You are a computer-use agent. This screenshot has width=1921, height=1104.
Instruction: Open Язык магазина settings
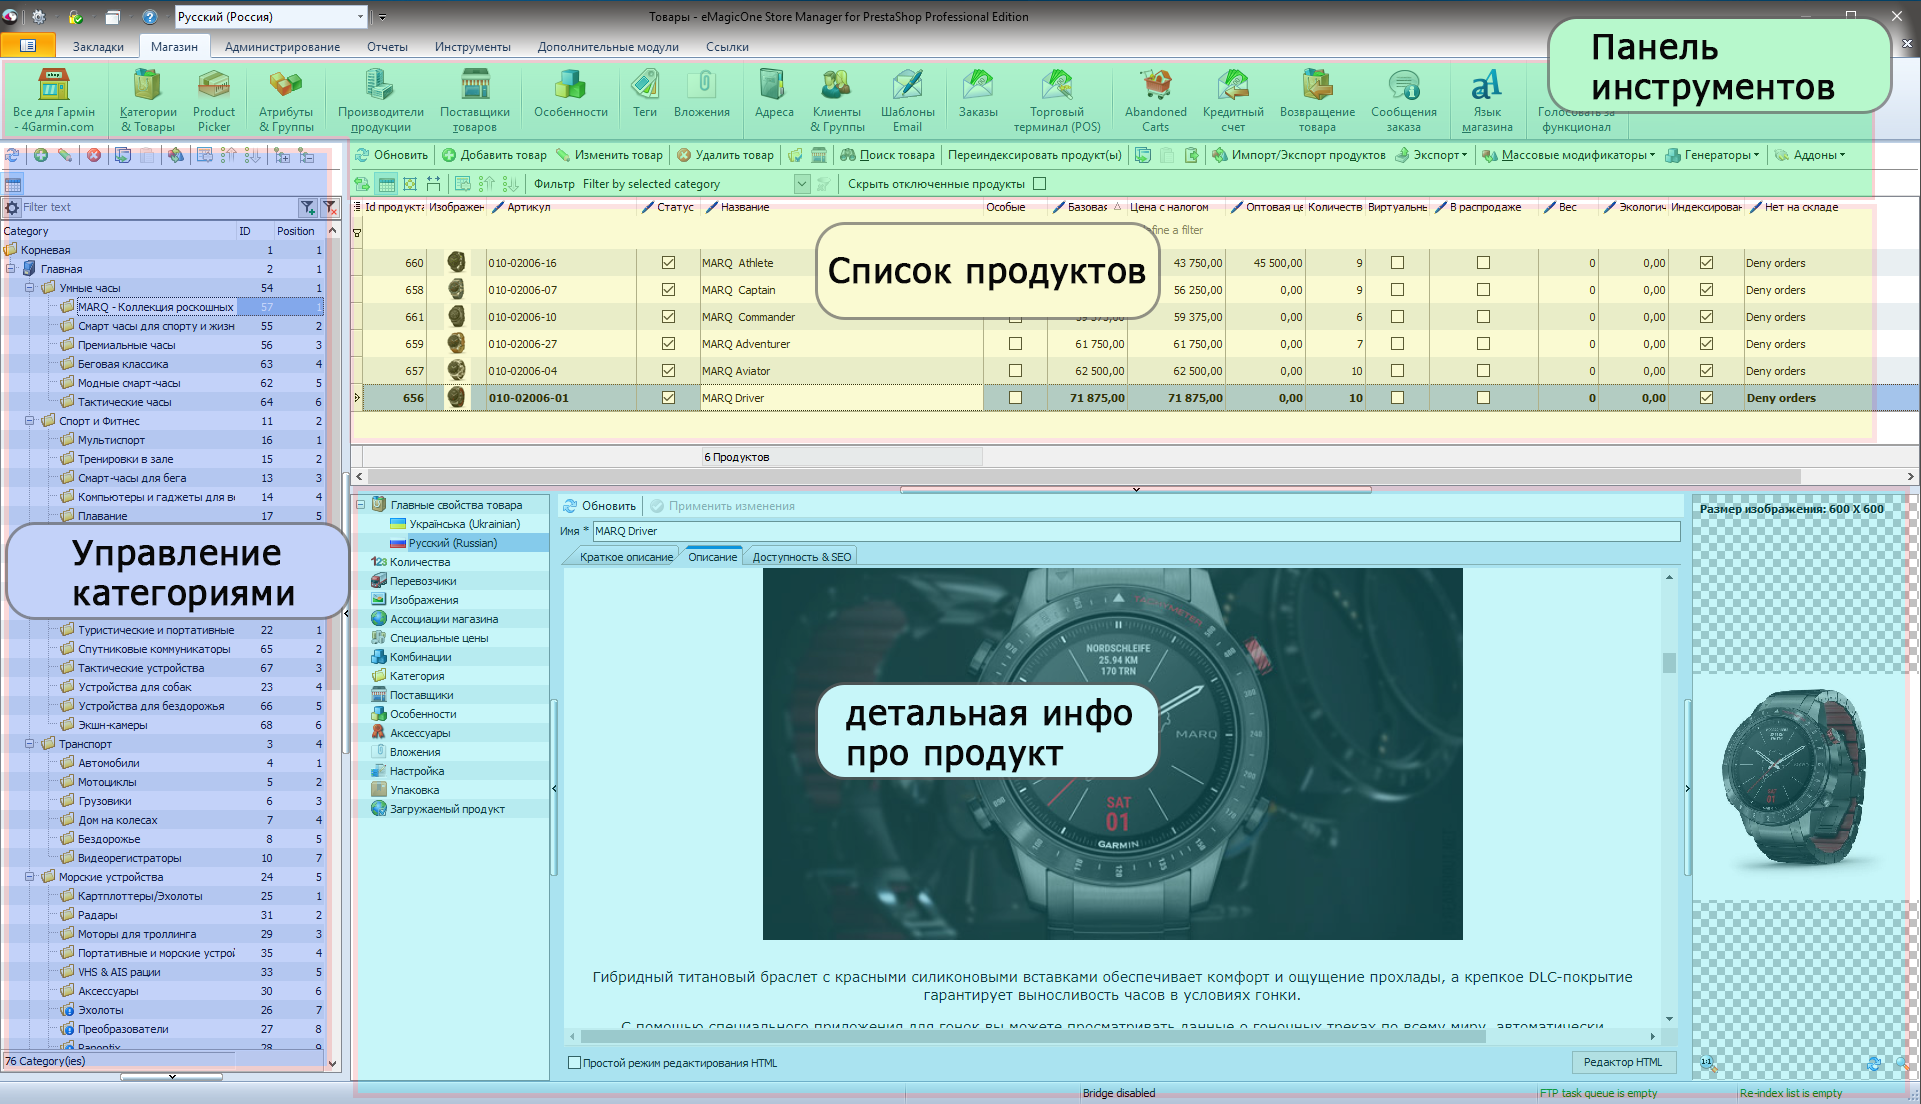[x=1487, y=100]
